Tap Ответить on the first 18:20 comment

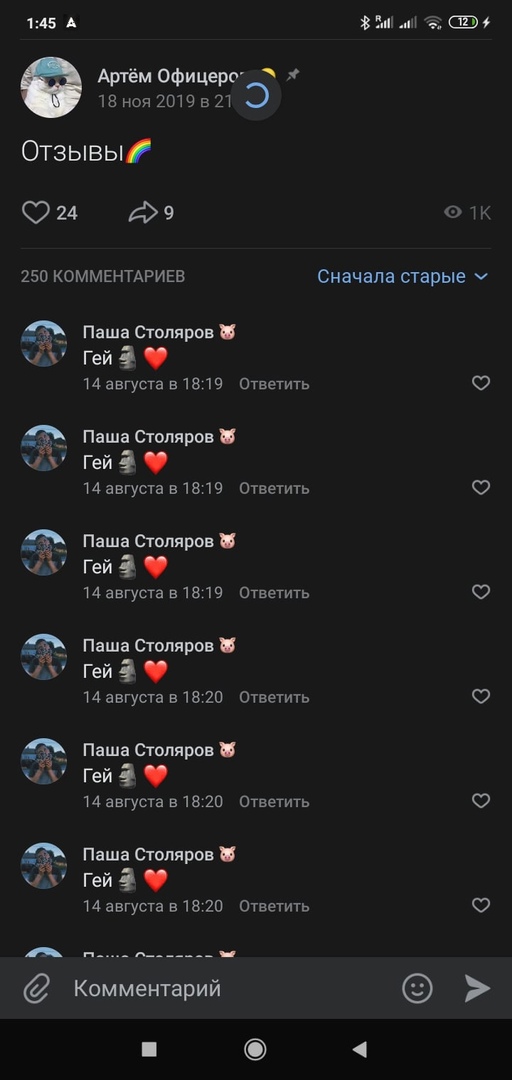point(274,697)
